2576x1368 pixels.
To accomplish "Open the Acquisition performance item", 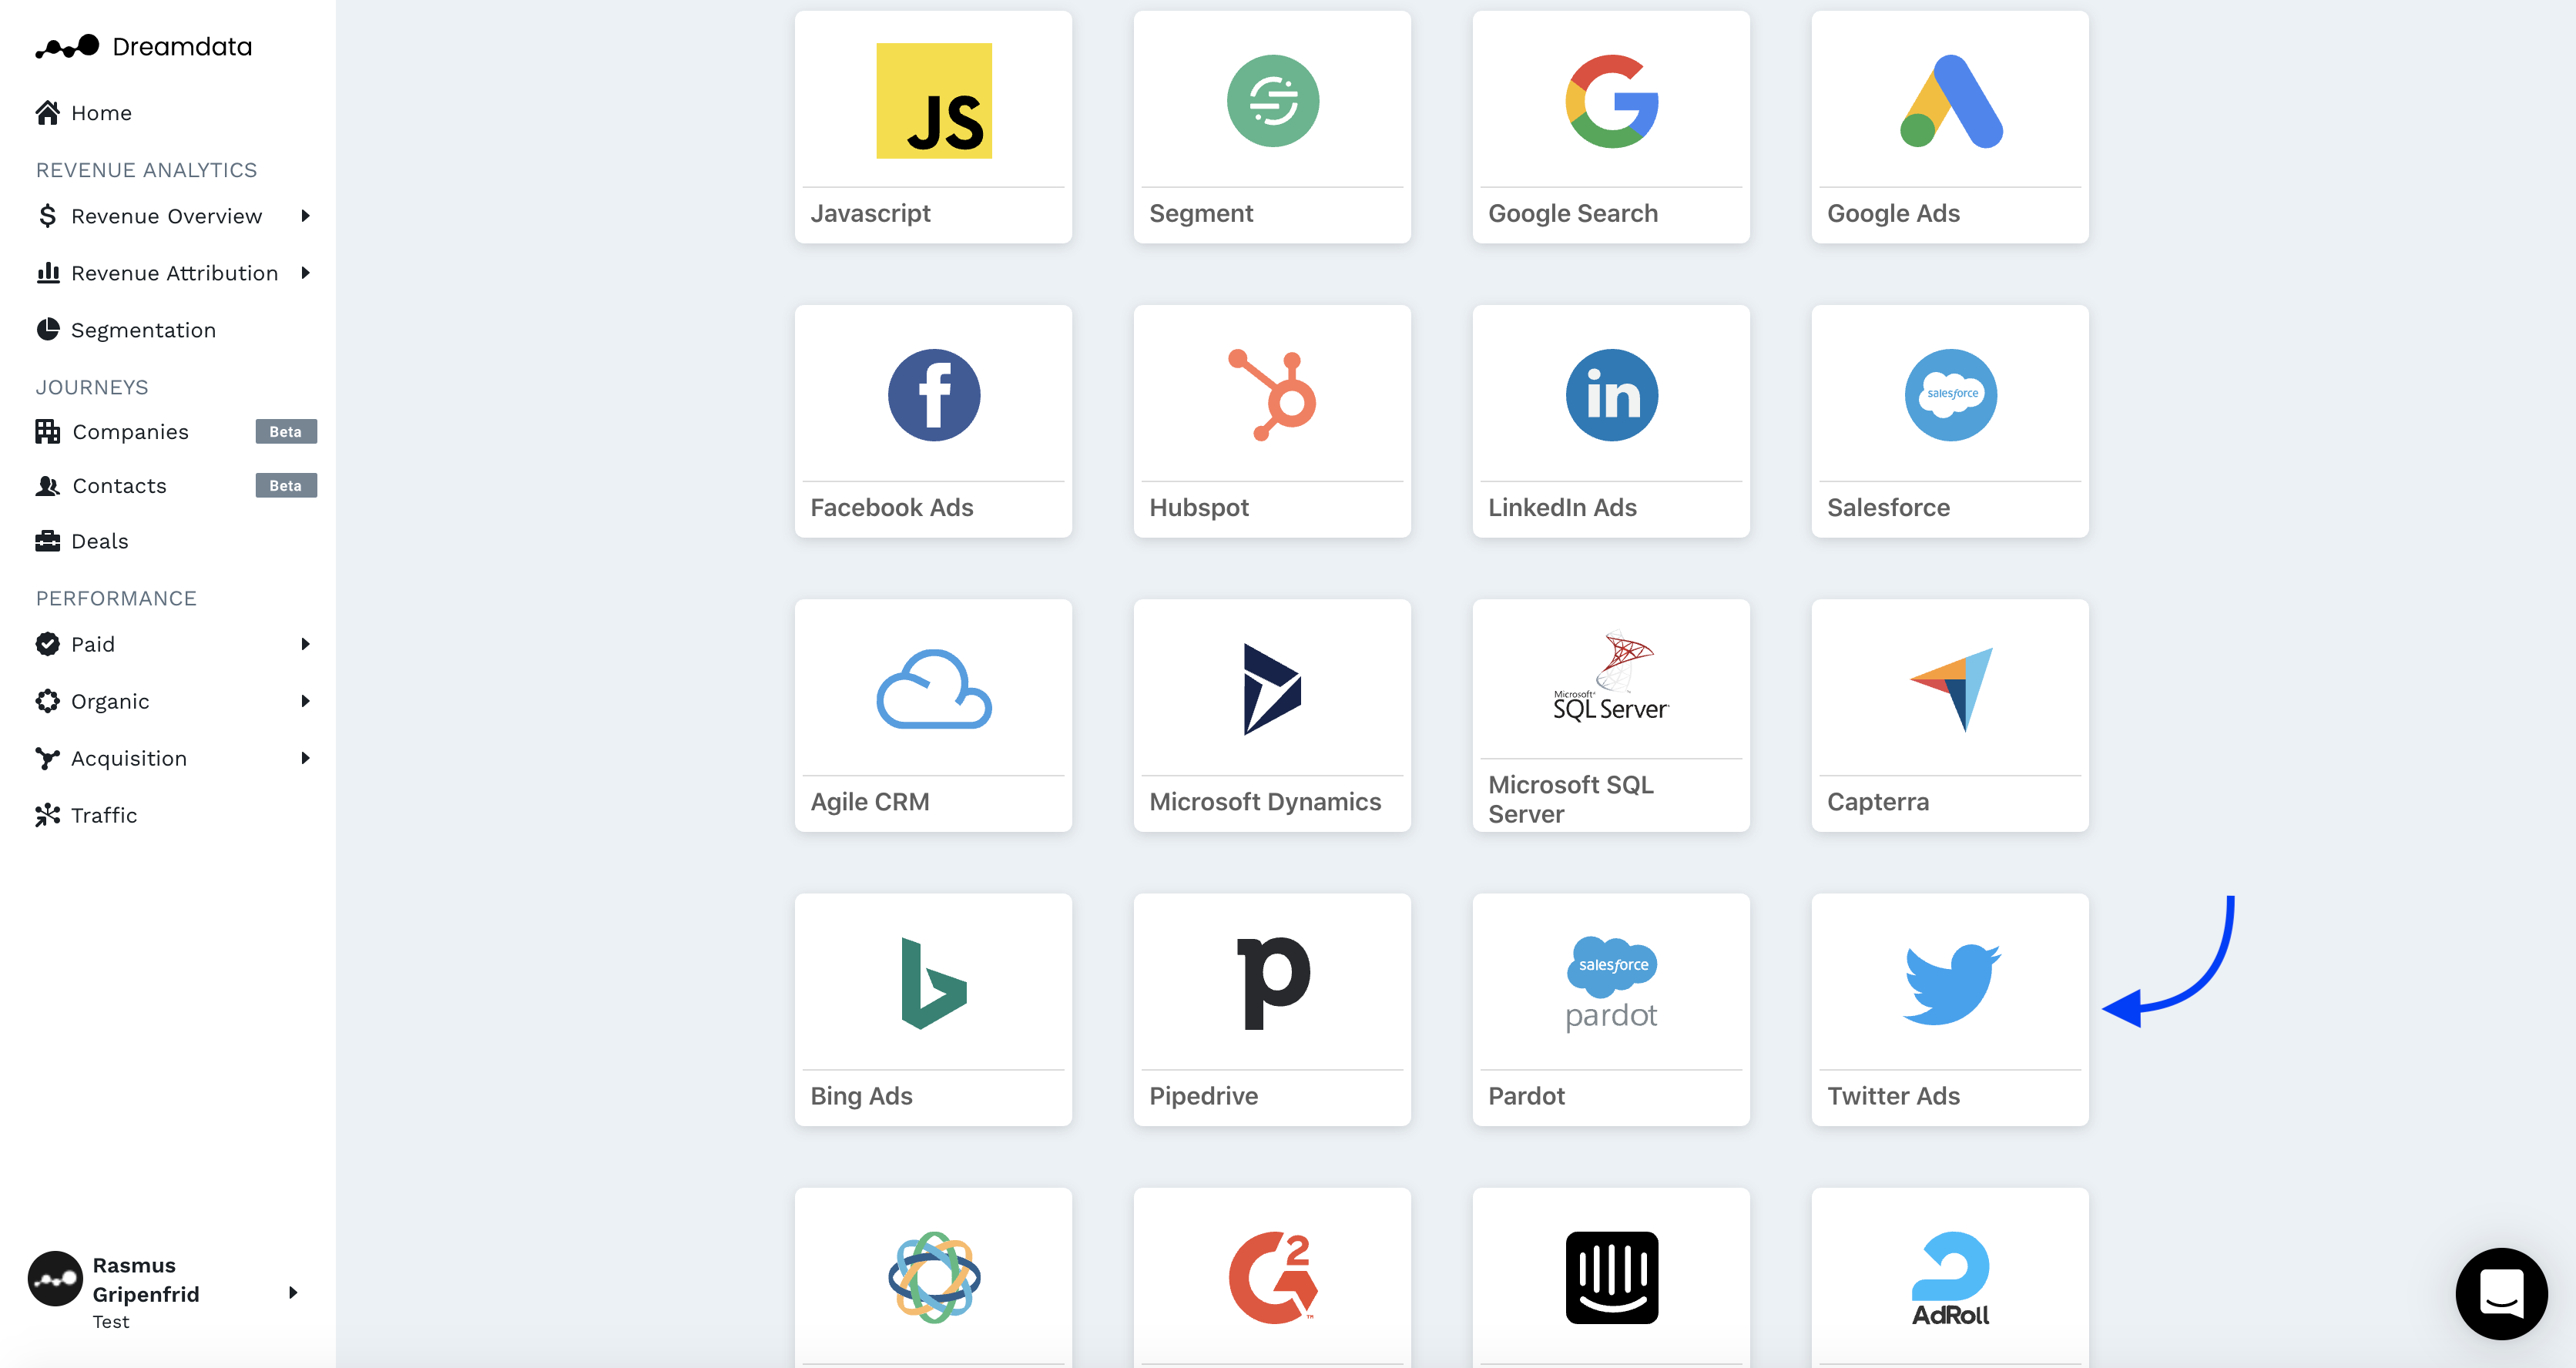I will (128, 758).
